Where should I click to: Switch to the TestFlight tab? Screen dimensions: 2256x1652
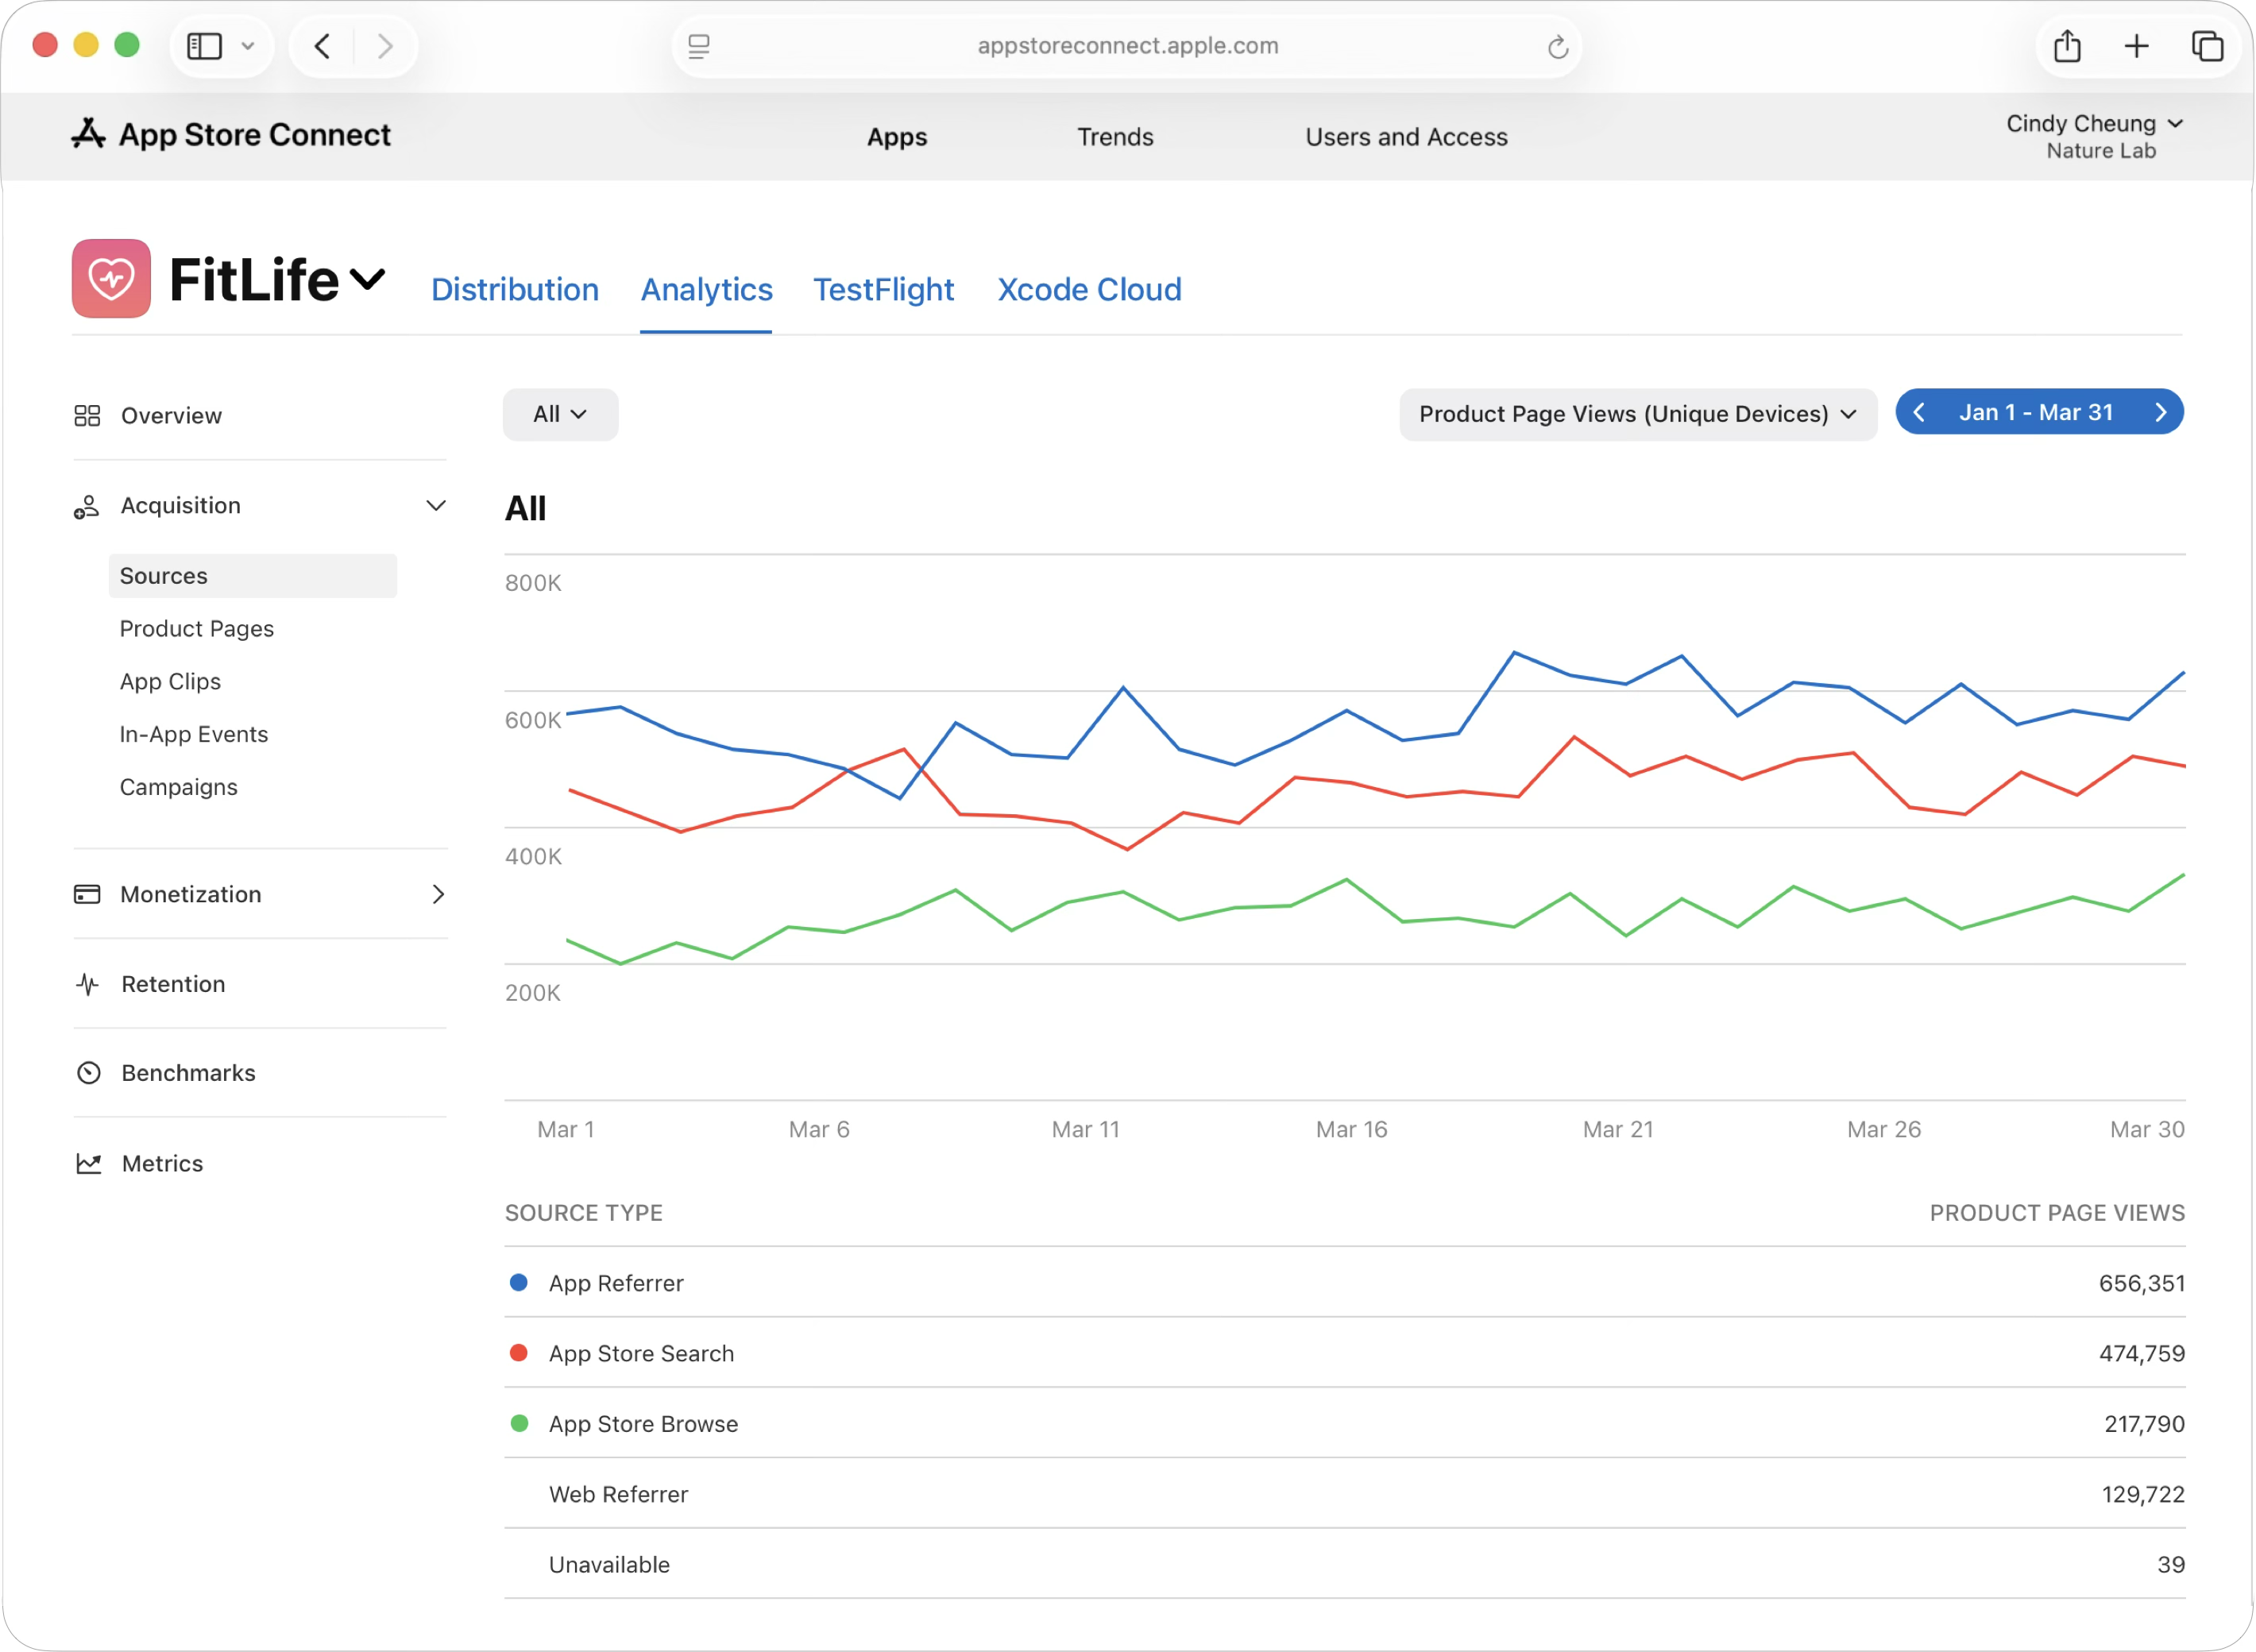(x=883, y=290)
